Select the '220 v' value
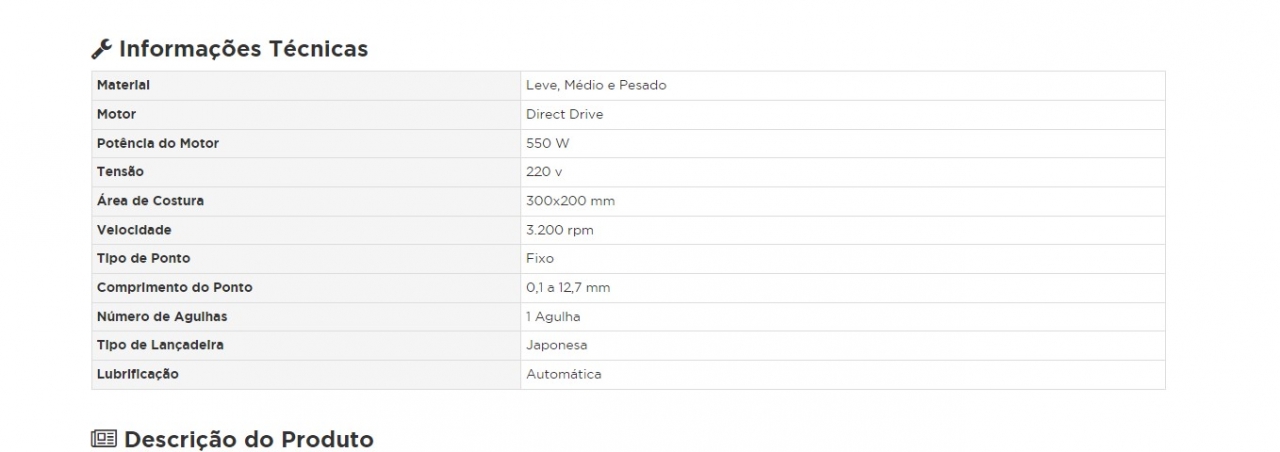The height and width of the screenshot is (452, 1280). tap(544, 172)
